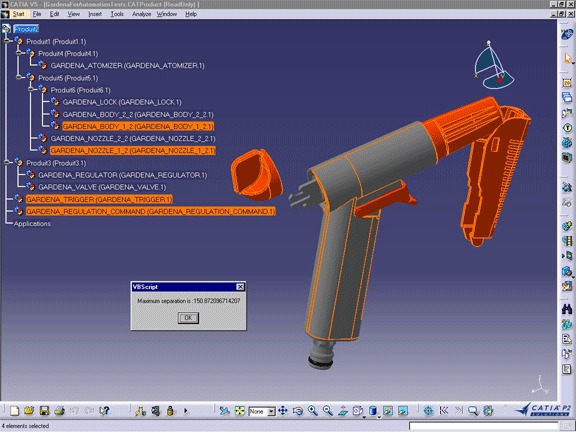Click the workbench icon atop right toolbar
Screen dimensions: 576x432
pyautogui.click(x=567, y=34)
